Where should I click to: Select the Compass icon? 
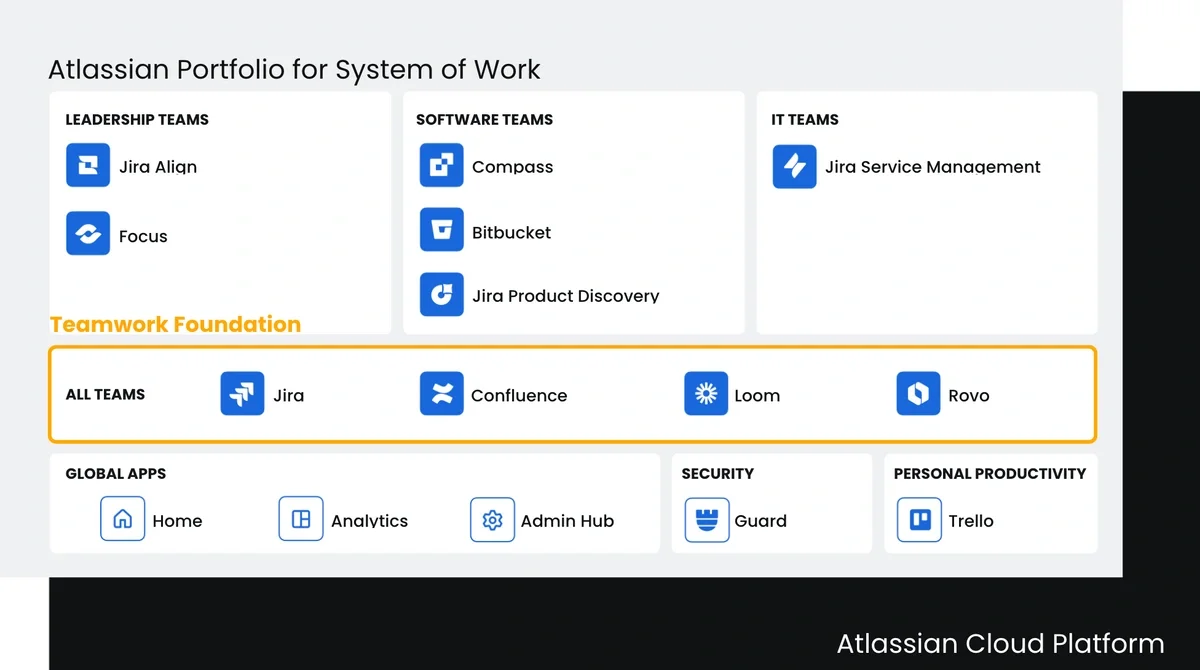(x=441, y=165)
